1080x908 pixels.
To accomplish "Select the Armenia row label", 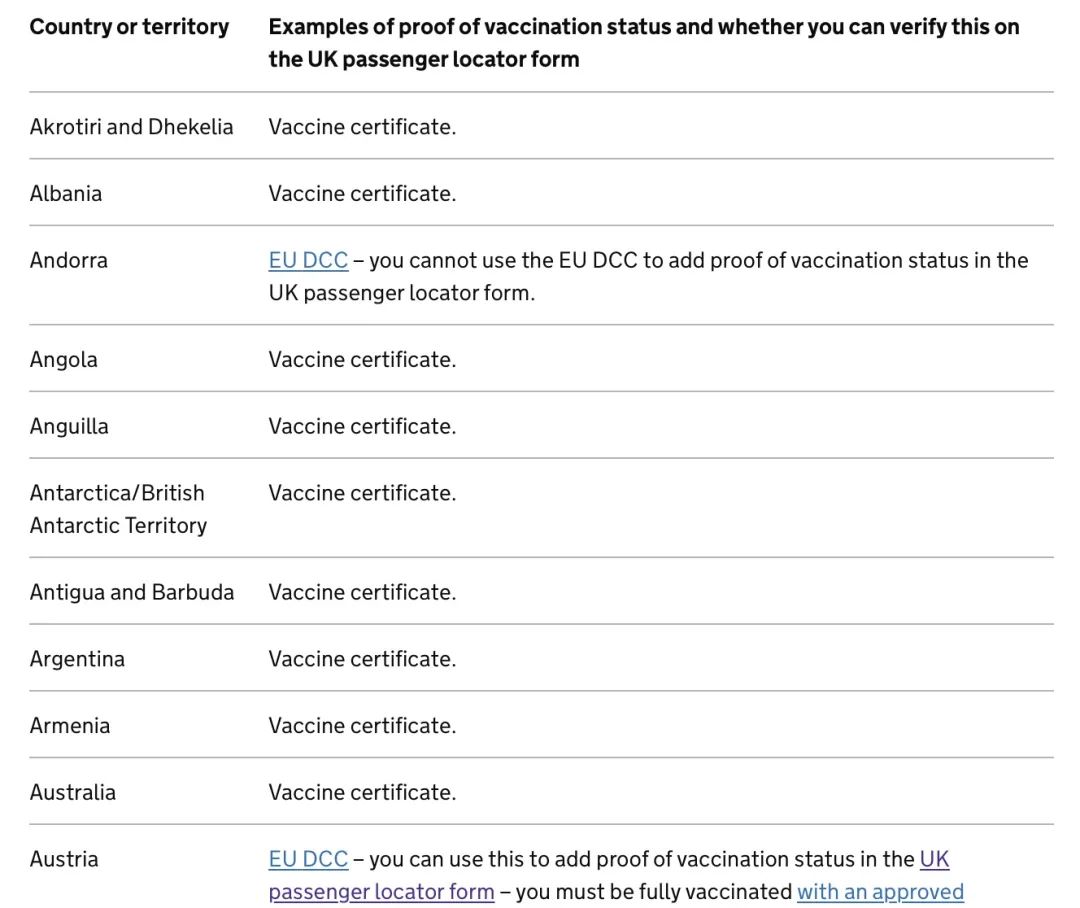I will click(70, 726).
